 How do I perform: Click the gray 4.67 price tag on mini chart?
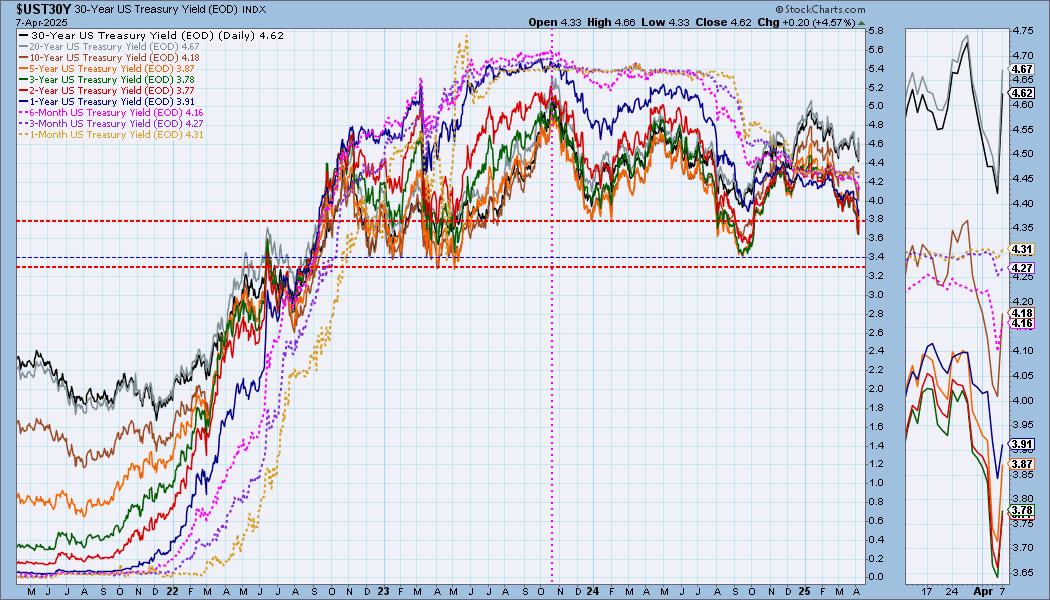(x=1023, y=70)
